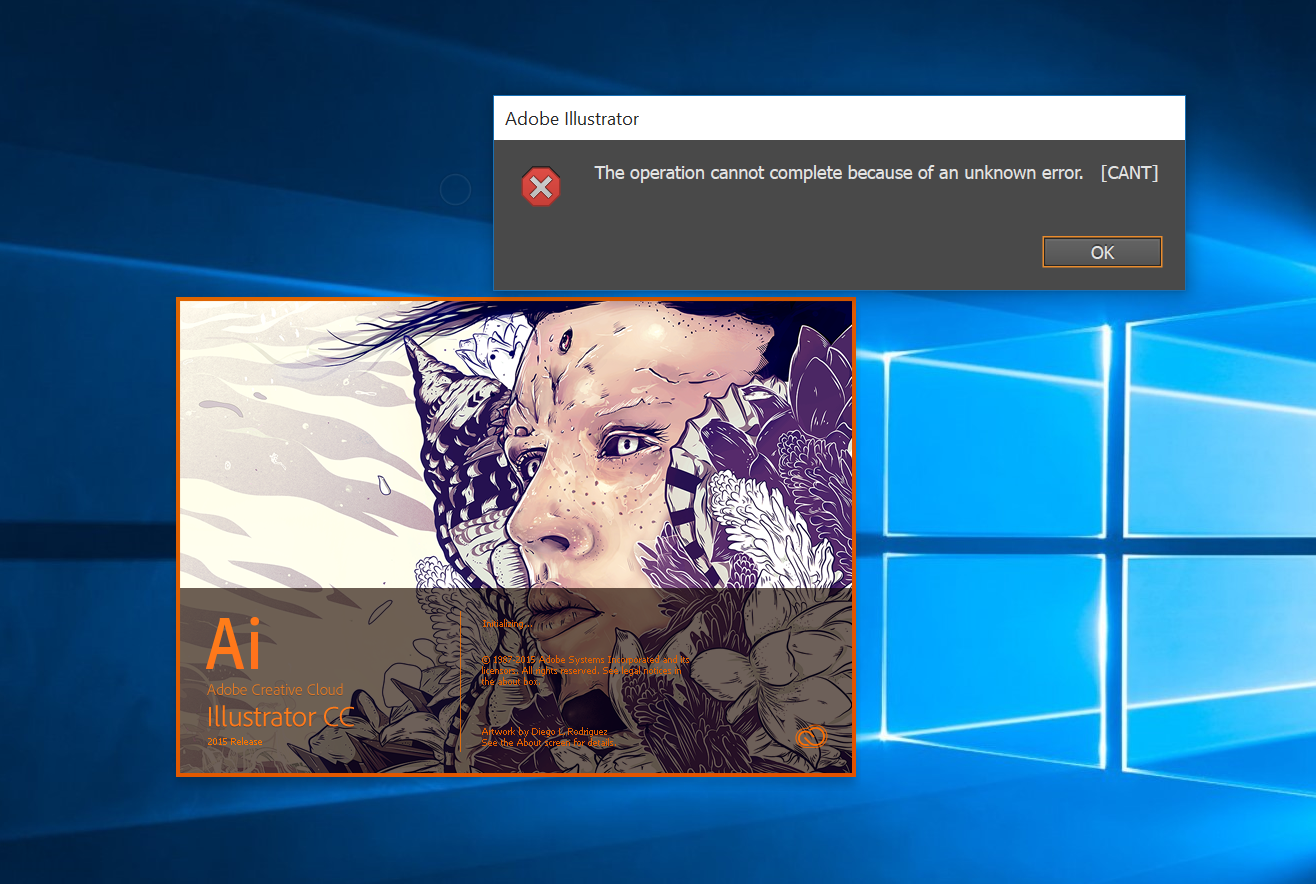
Task: Click the orange vertical divider on splash
Action: [x=460, y=682]
